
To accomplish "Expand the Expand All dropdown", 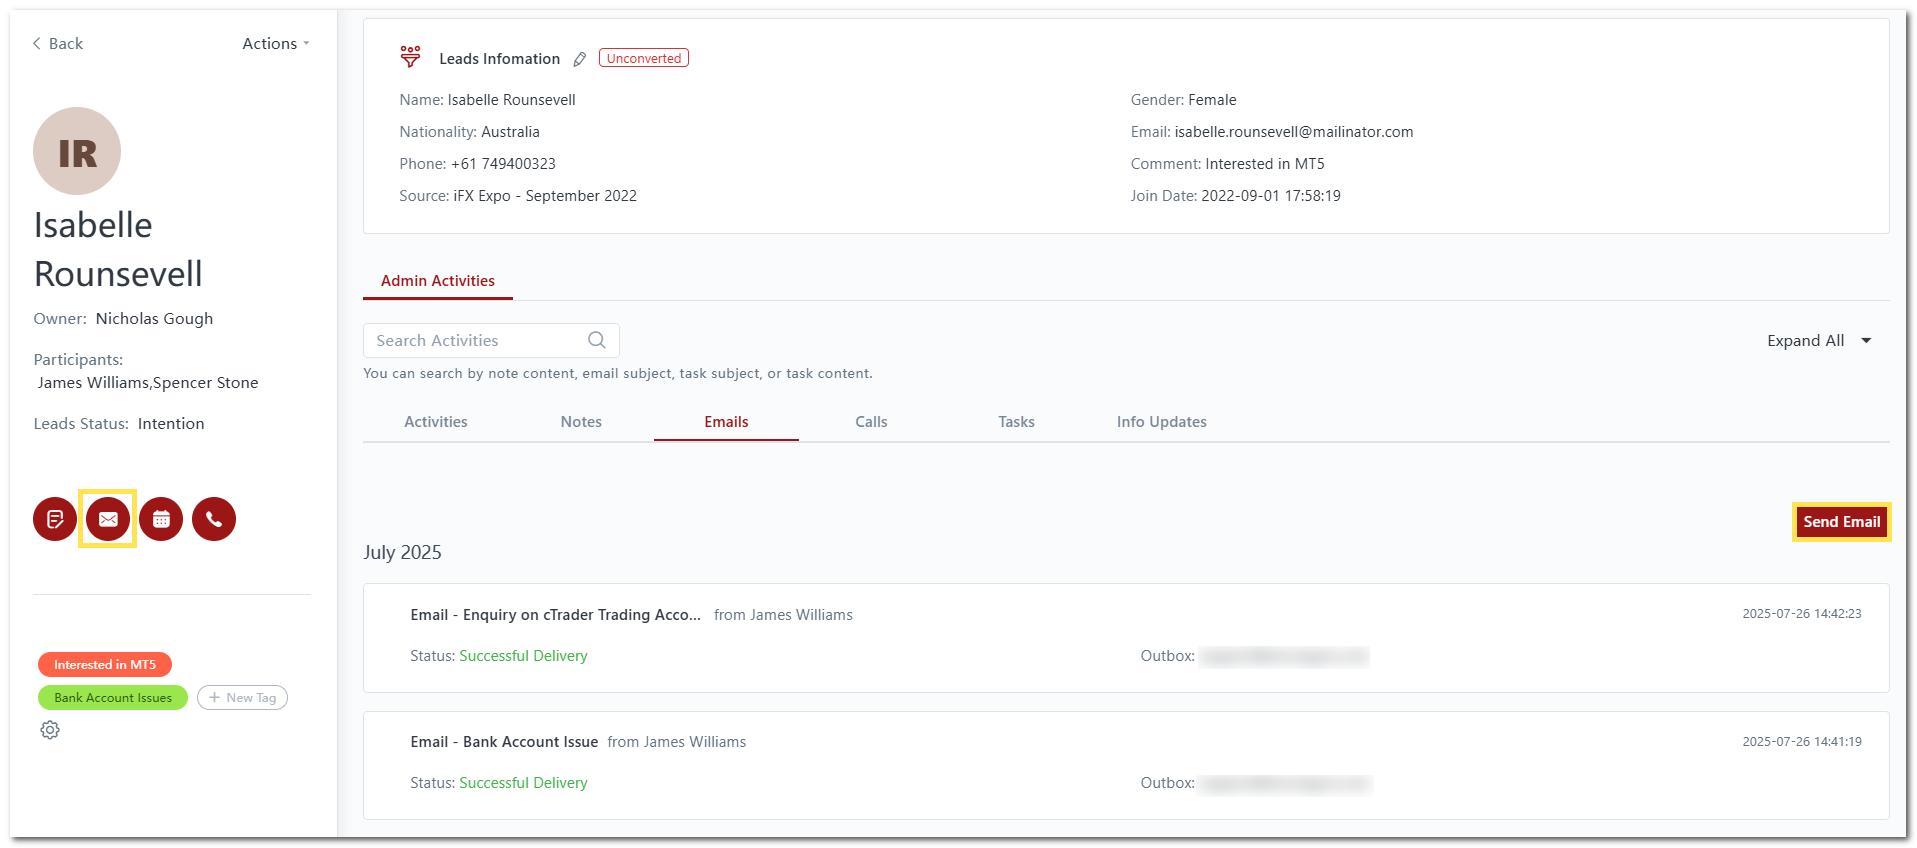I will 1818,341.
